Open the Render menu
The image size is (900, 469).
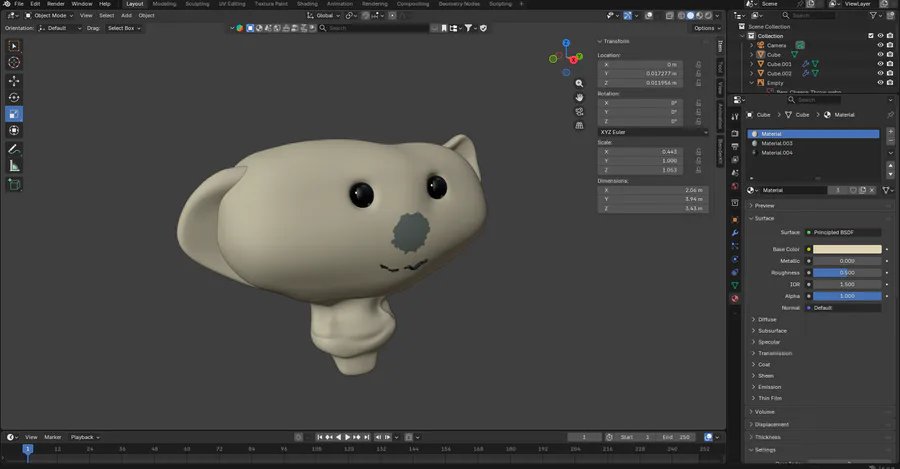point(56,4)
